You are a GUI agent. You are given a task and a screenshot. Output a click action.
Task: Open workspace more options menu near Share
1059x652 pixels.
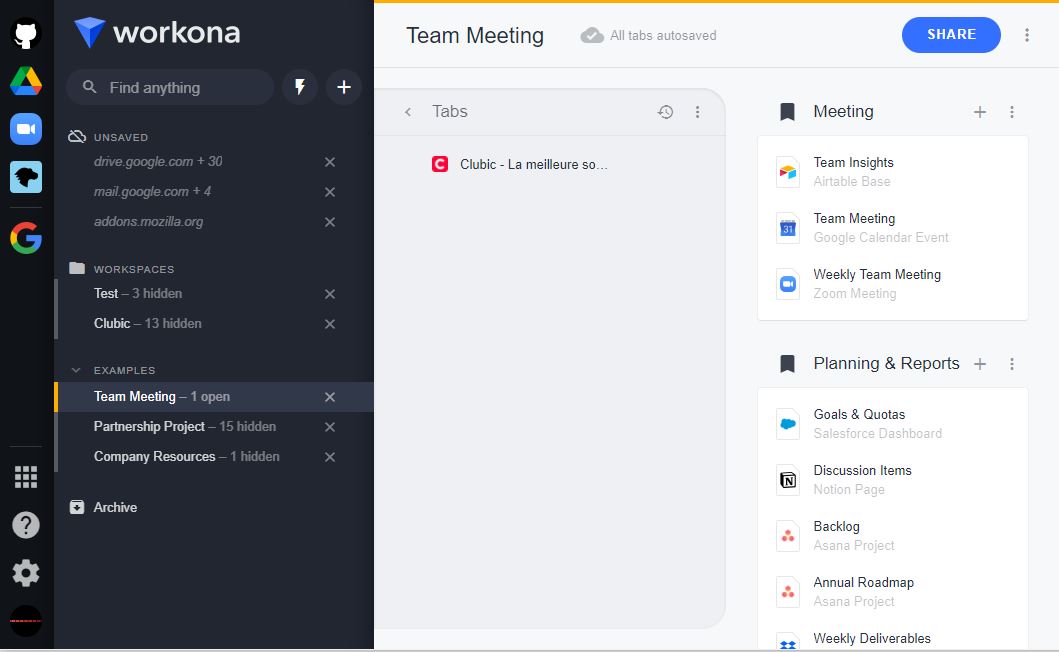coord(1027,35)
